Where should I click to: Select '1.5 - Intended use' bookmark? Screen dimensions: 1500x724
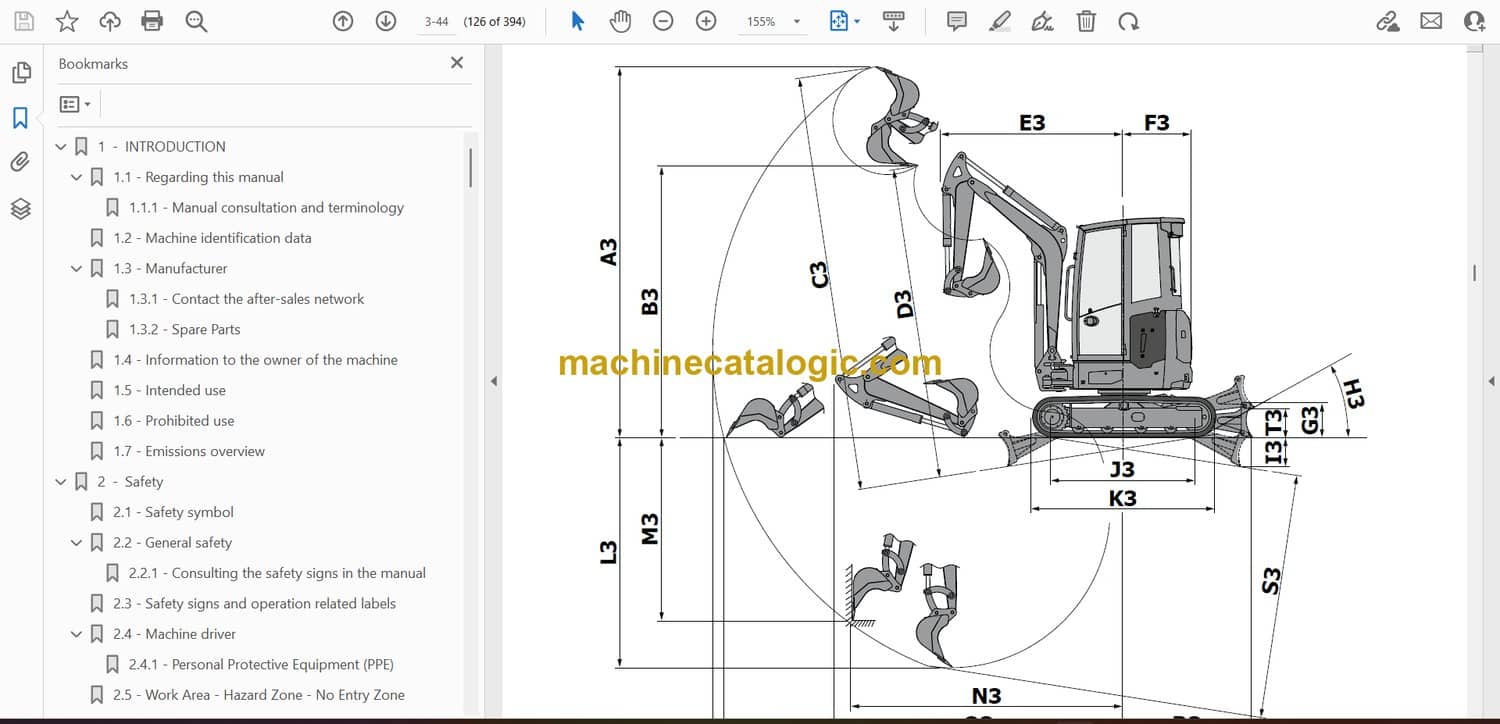click(x=169, y=390)
